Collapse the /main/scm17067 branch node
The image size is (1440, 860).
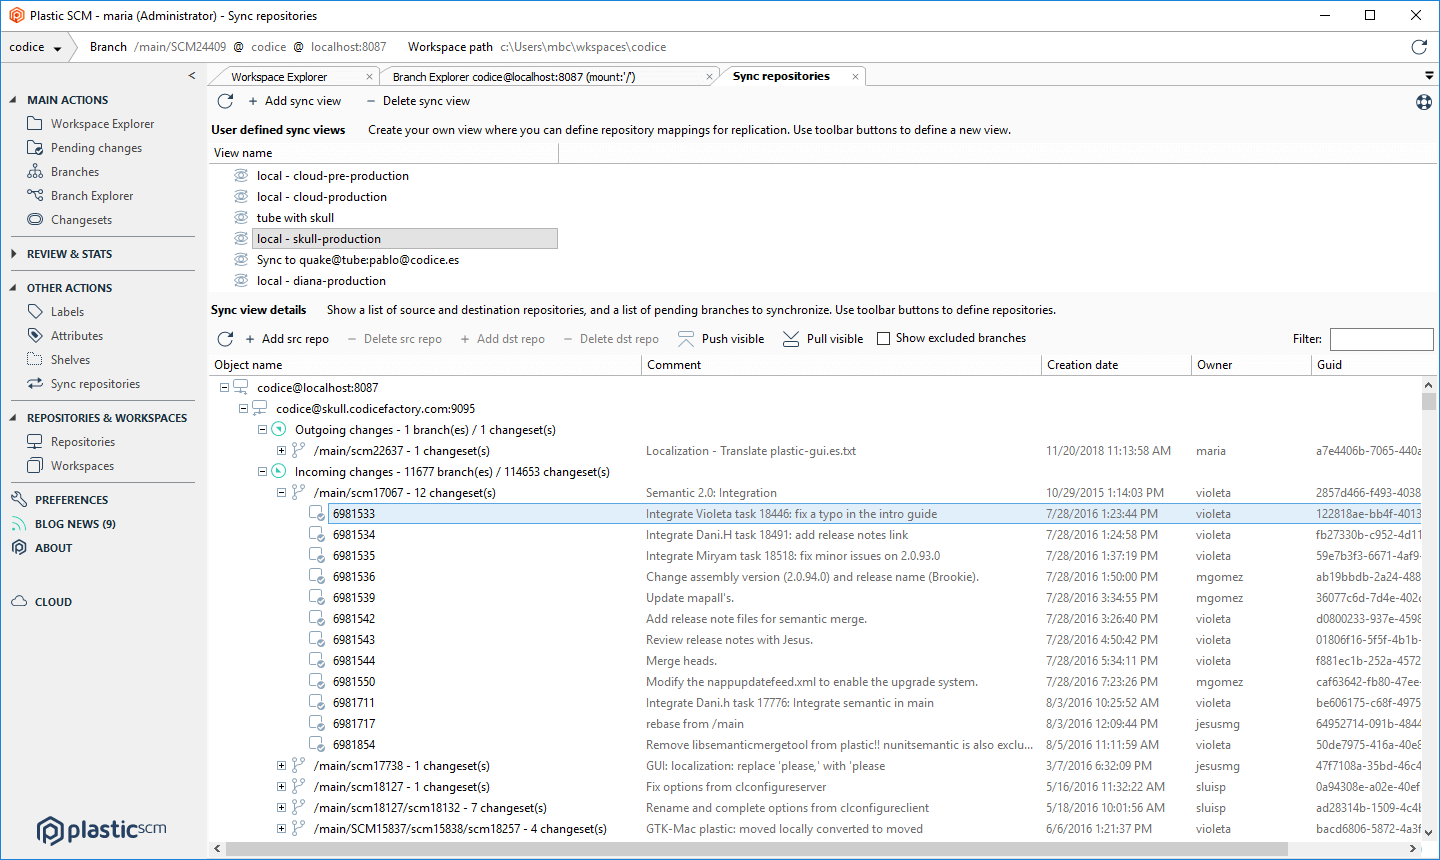281,493
